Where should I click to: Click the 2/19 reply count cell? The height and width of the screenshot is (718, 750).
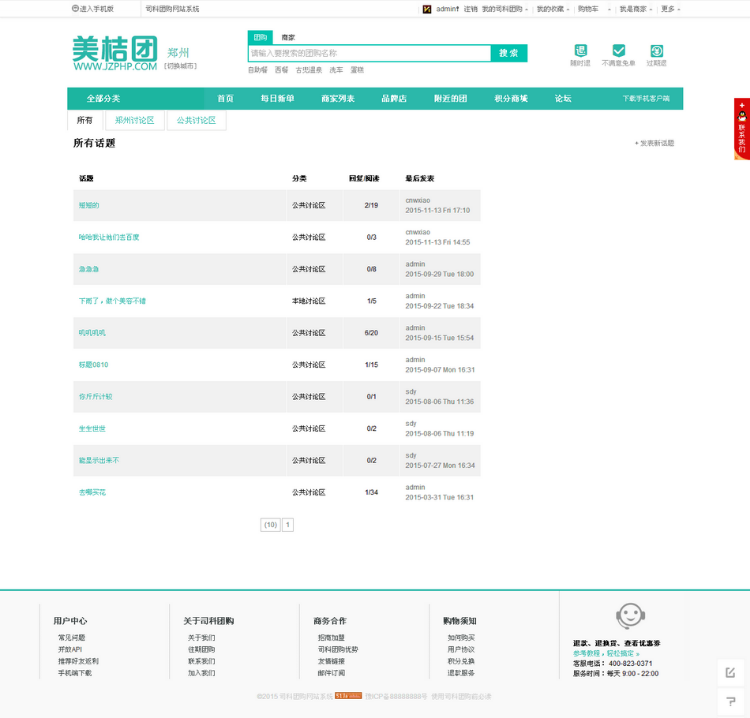[x=371, y=205]
